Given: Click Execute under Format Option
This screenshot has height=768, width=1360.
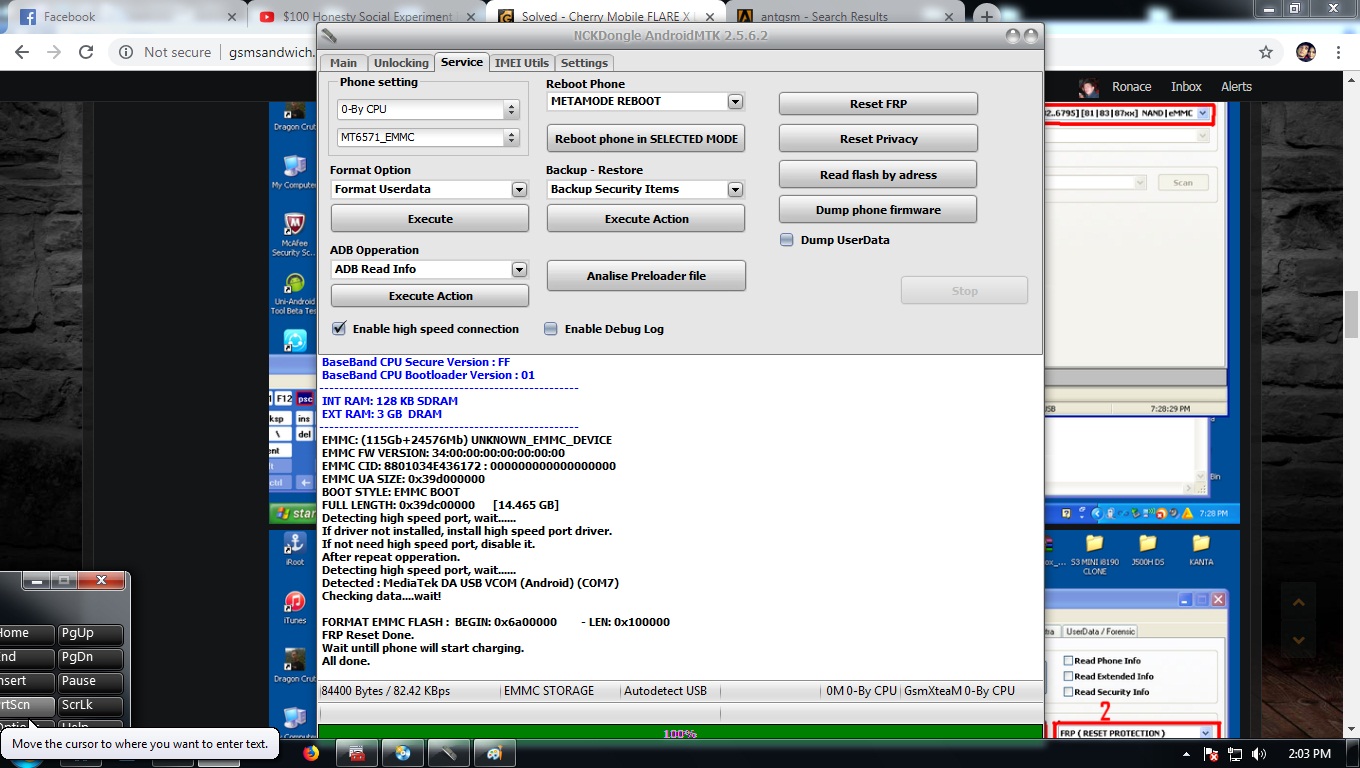Looking at the screenshot, I should click(x=430, y=219).
